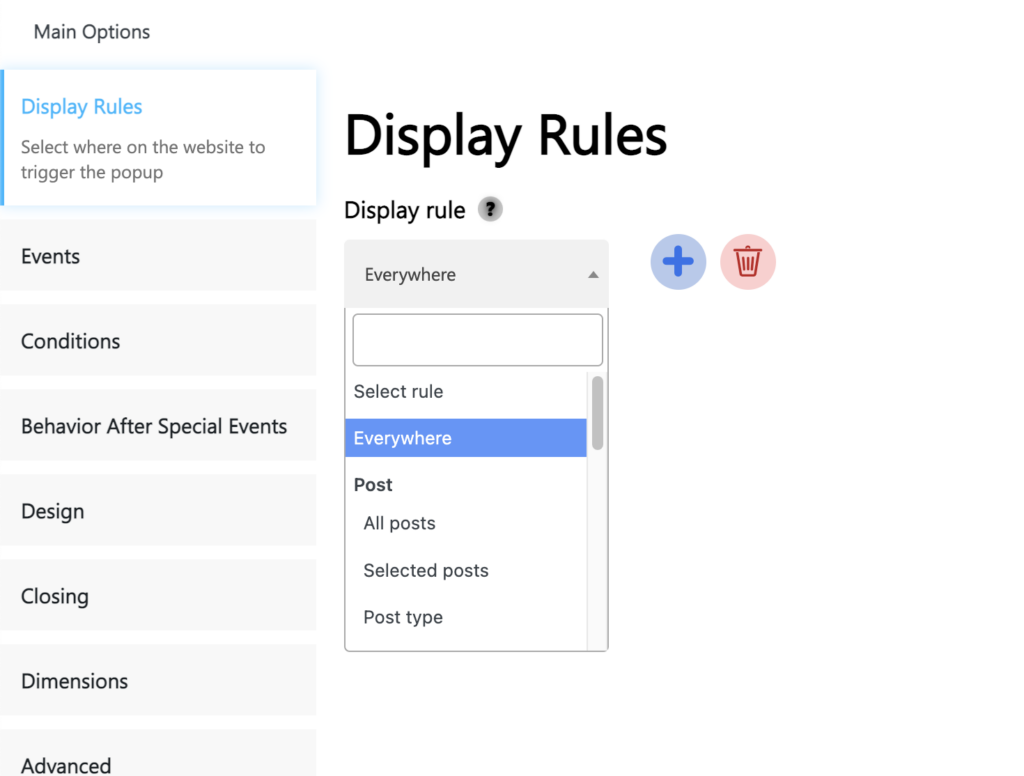Pick 'All posts' from the list

tap(466, 523)
